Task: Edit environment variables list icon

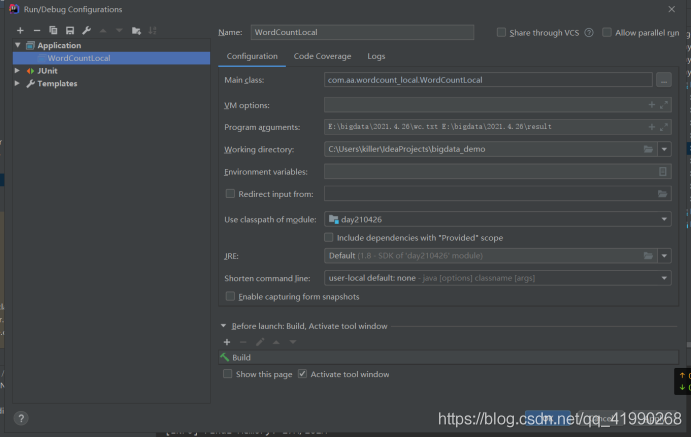Action: tap(662, 171)
